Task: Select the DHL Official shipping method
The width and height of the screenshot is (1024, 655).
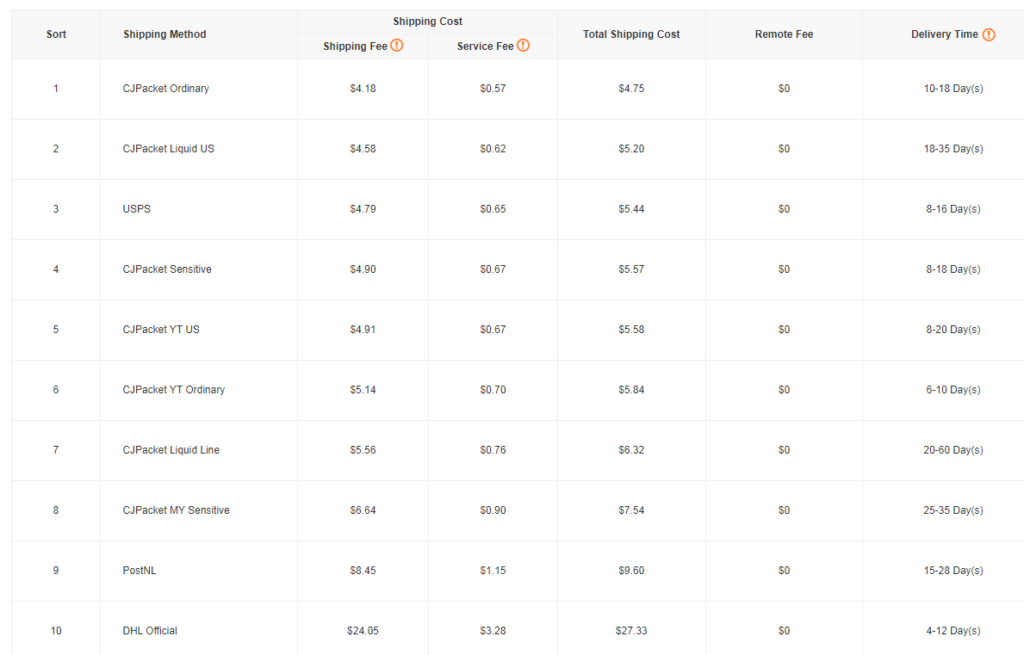Action: (x=150, y=631)
